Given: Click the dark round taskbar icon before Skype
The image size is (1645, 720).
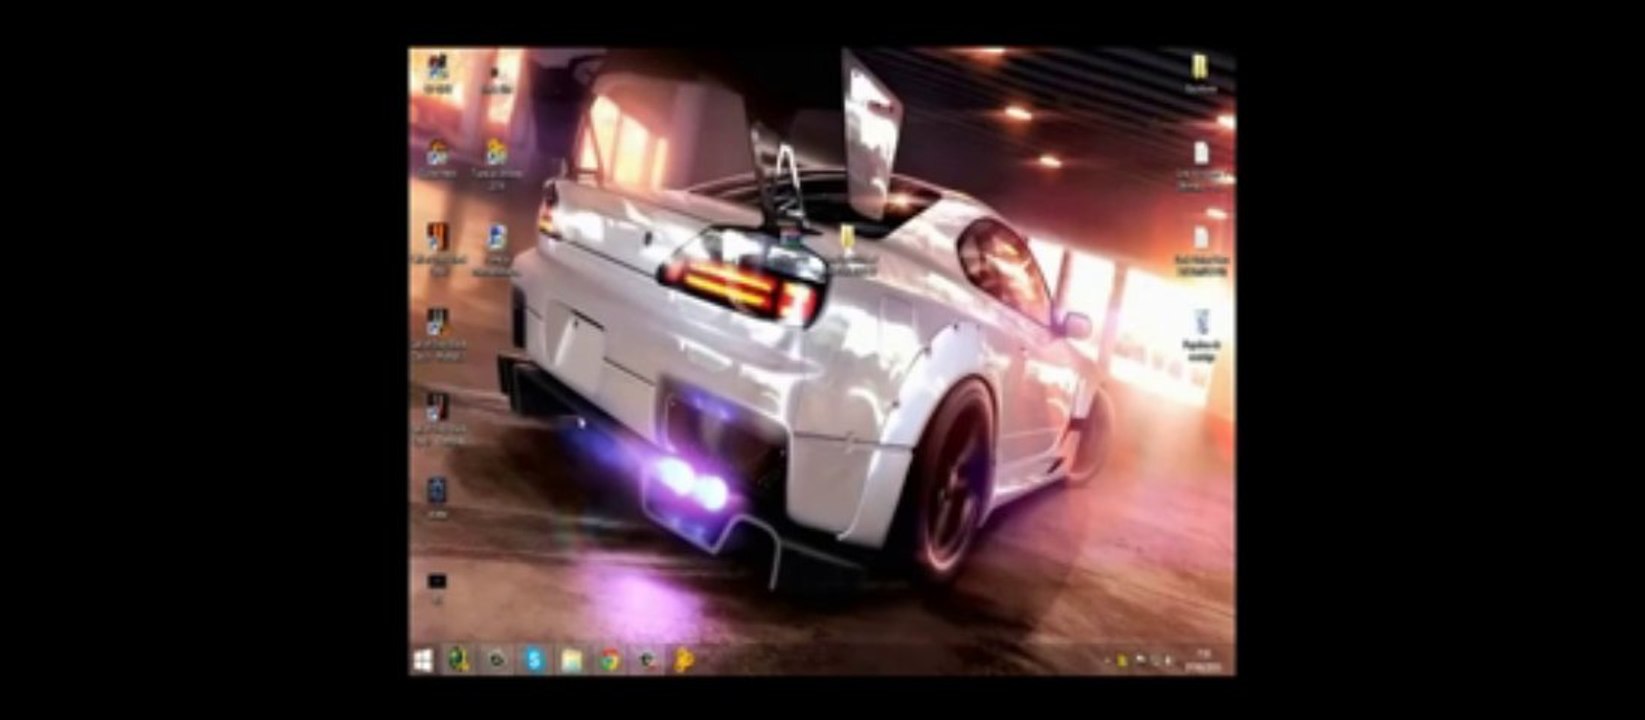Looking at the screenshot, I should click(x=497, y=660).
